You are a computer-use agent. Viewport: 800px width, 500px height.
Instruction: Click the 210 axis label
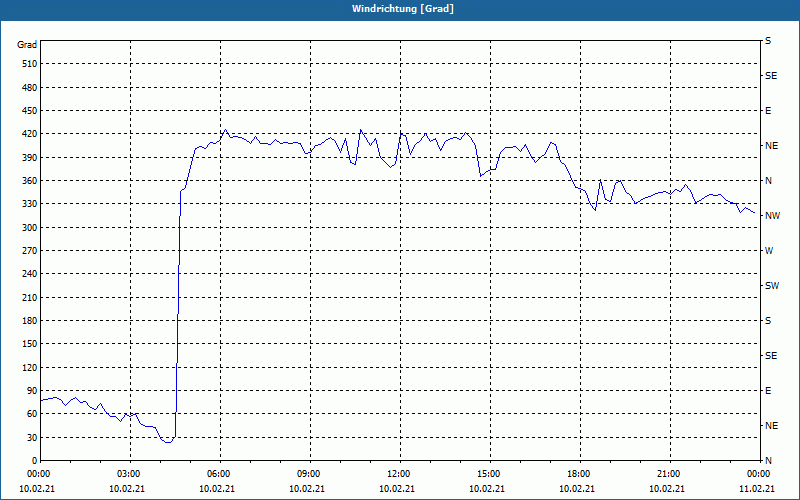click(30, 297)
